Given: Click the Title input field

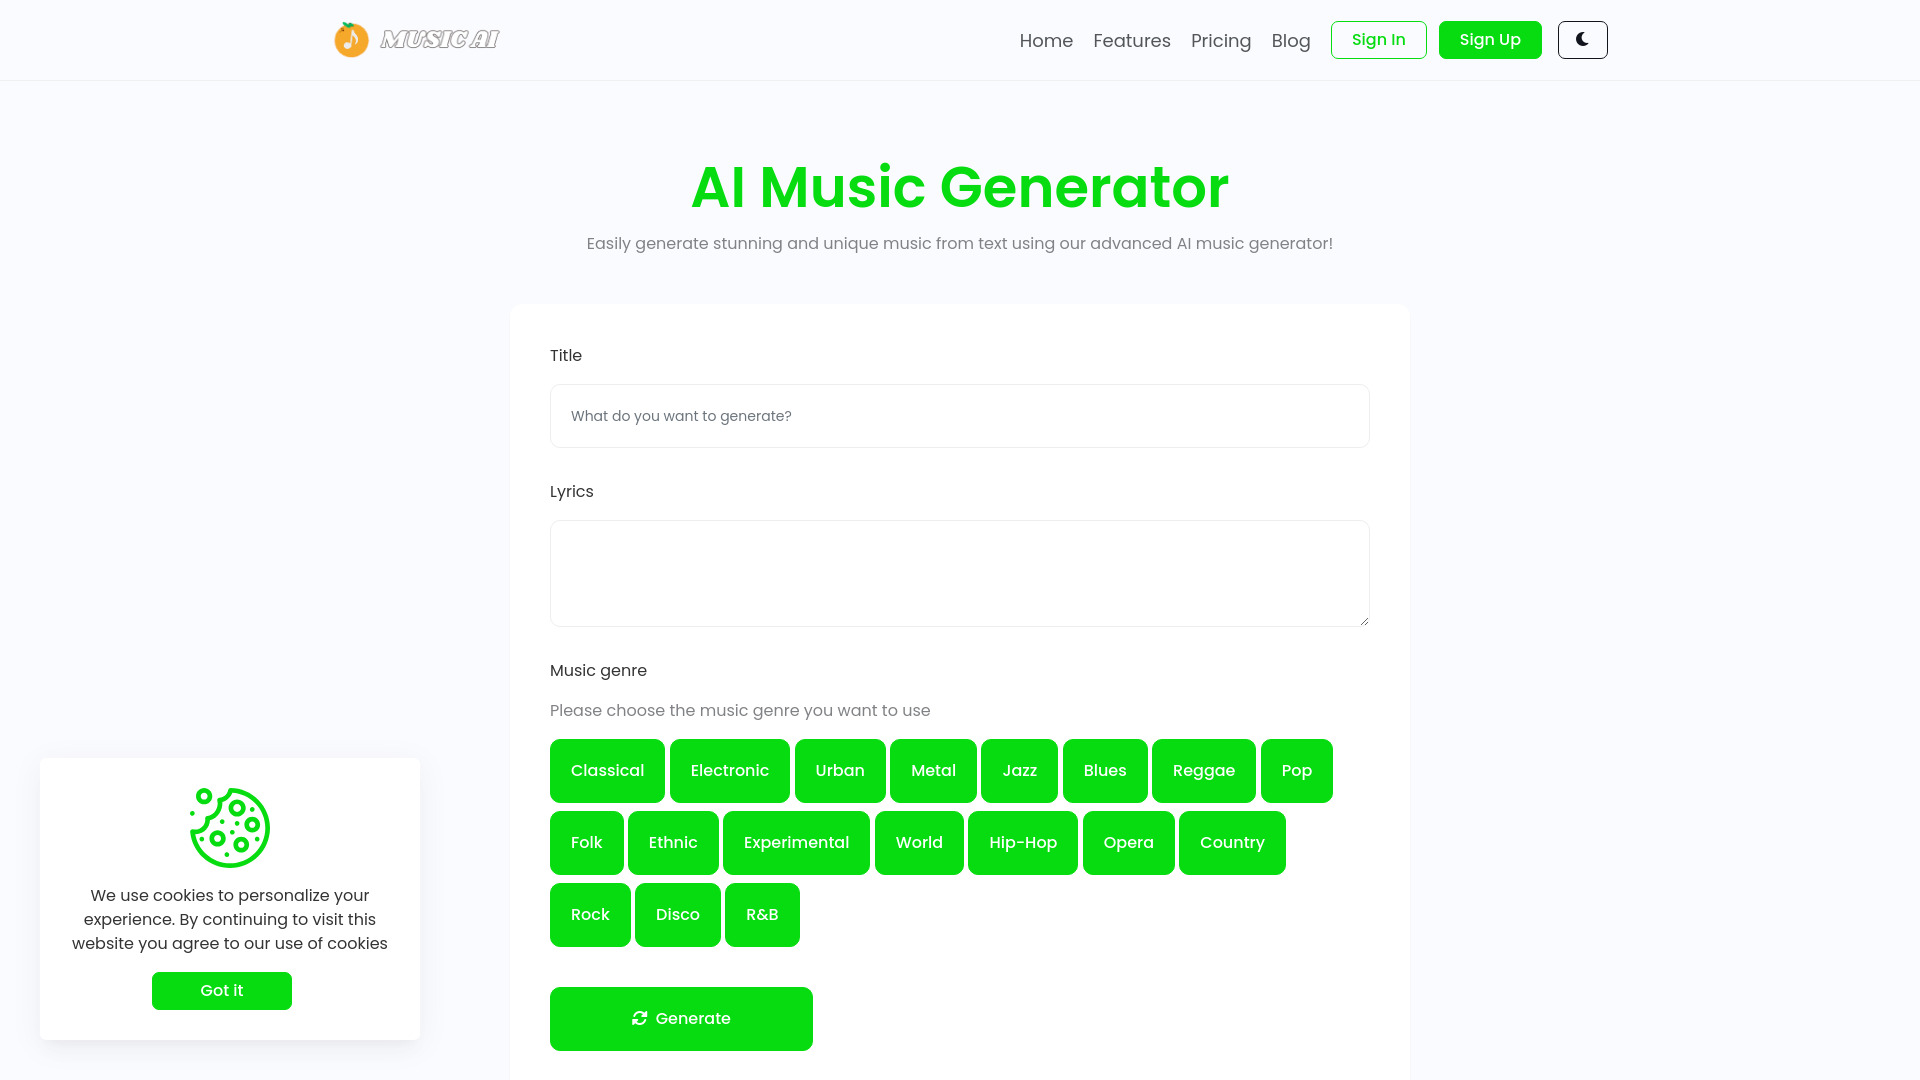Looking at the screenshot, I should [960, 415].
